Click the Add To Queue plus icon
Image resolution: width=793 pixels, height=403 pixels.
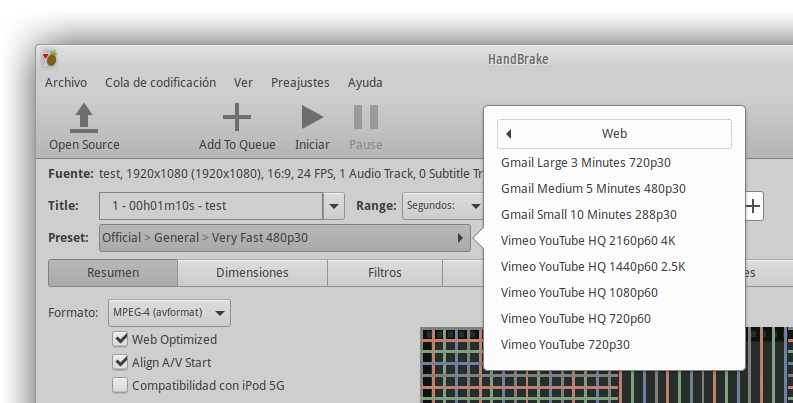coord(237,118)
